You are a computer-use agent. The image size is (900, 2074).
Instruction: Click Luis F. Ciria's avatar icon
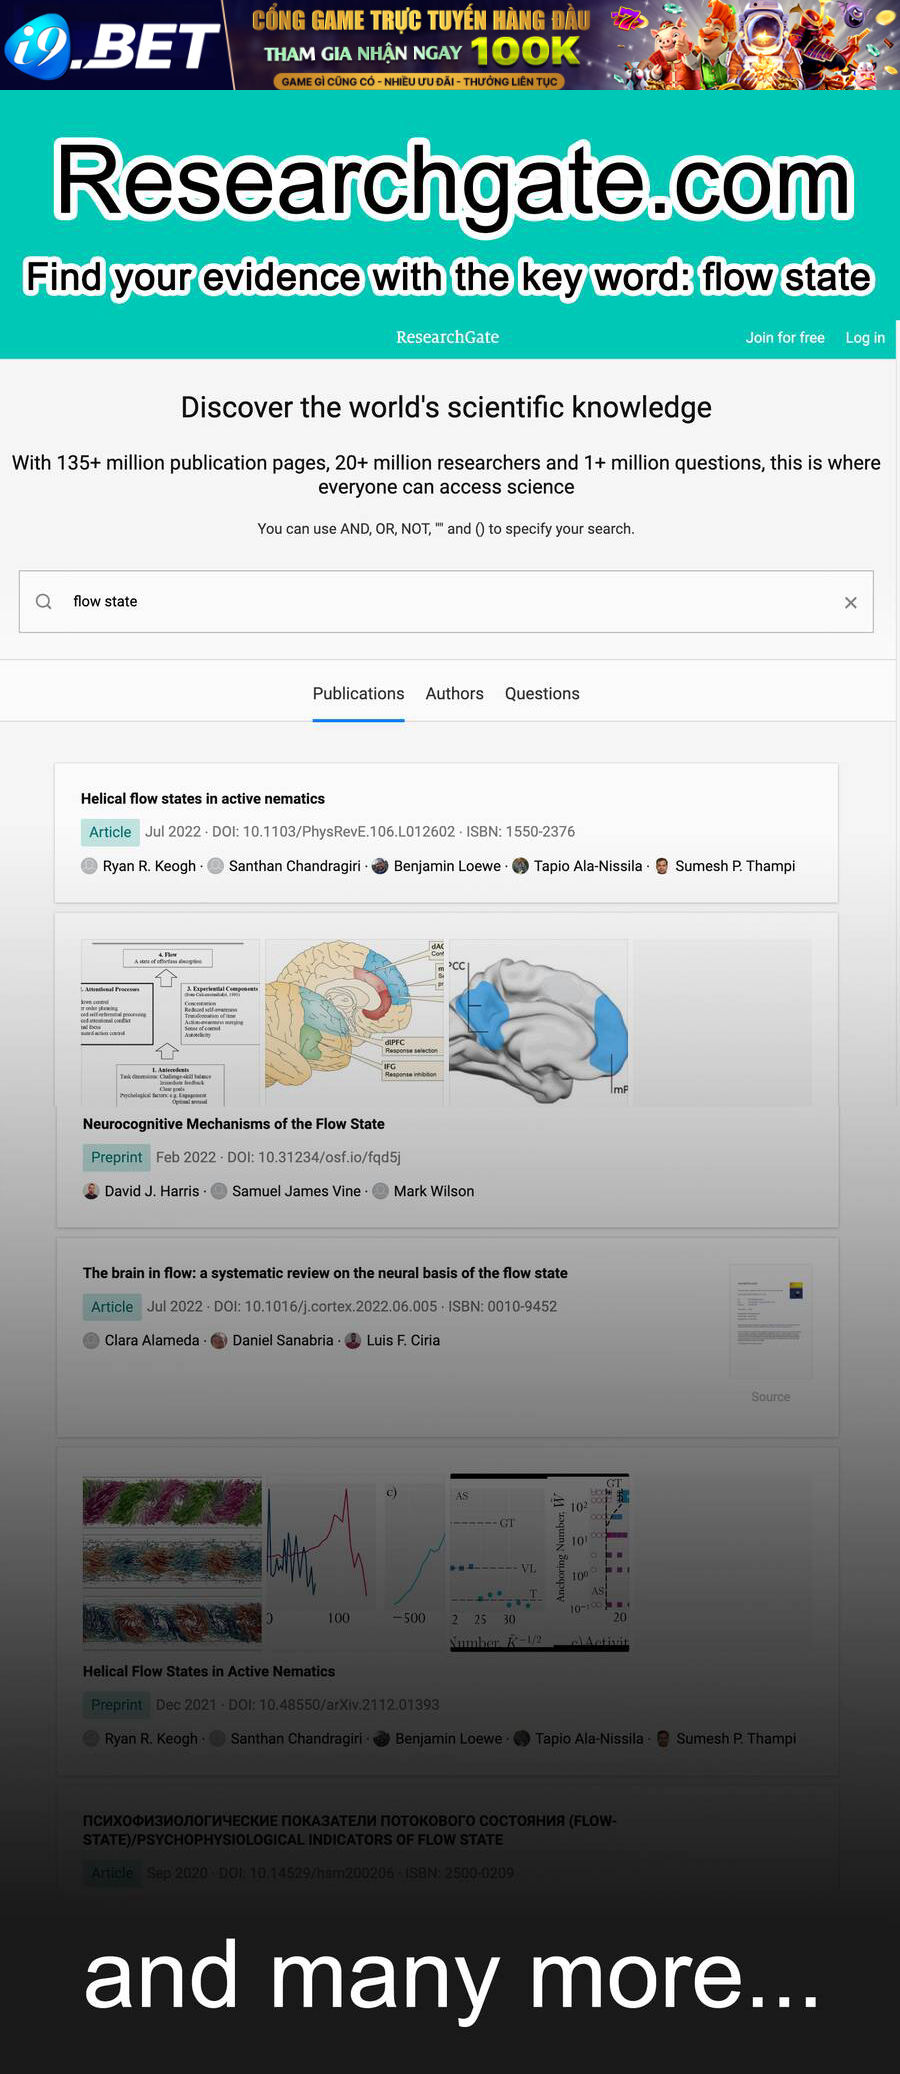point(353,1340)
